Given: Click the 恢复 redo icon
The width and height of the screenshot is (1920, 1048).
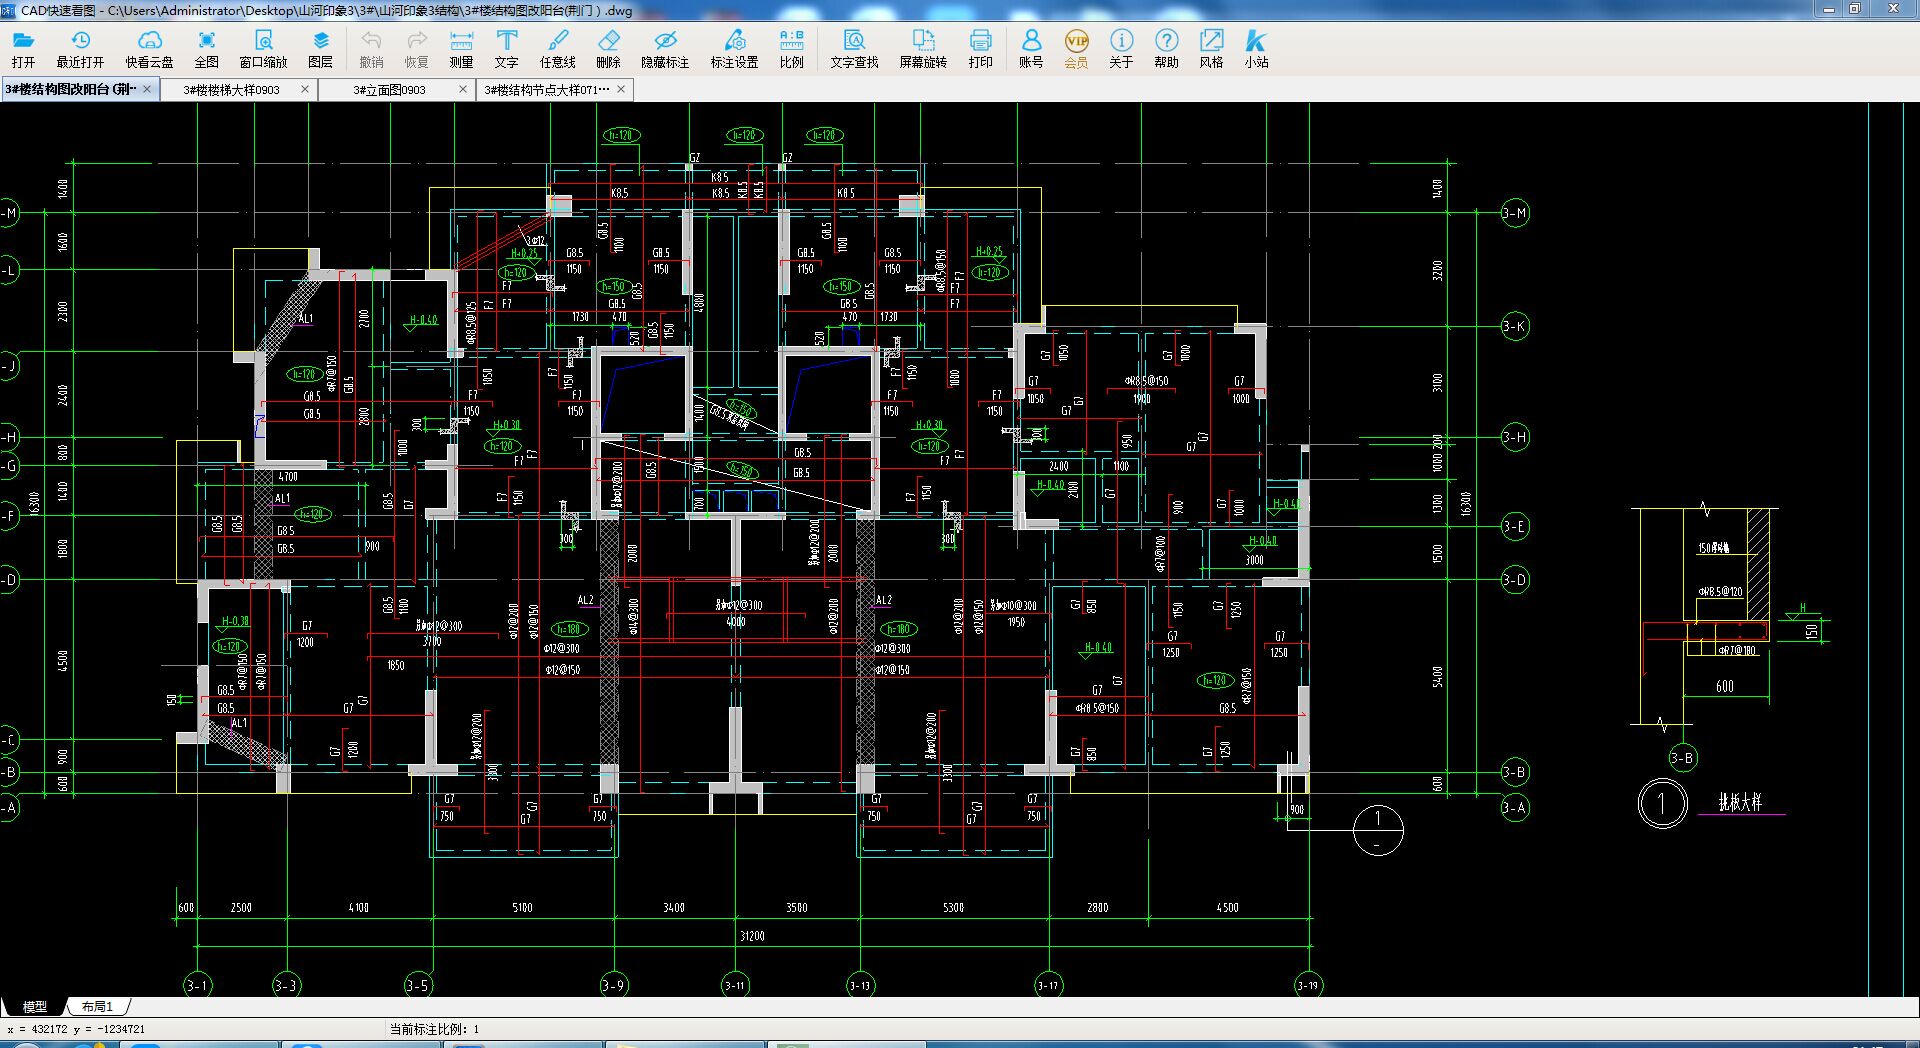Looking at the screenshot, I should point(416,48).
